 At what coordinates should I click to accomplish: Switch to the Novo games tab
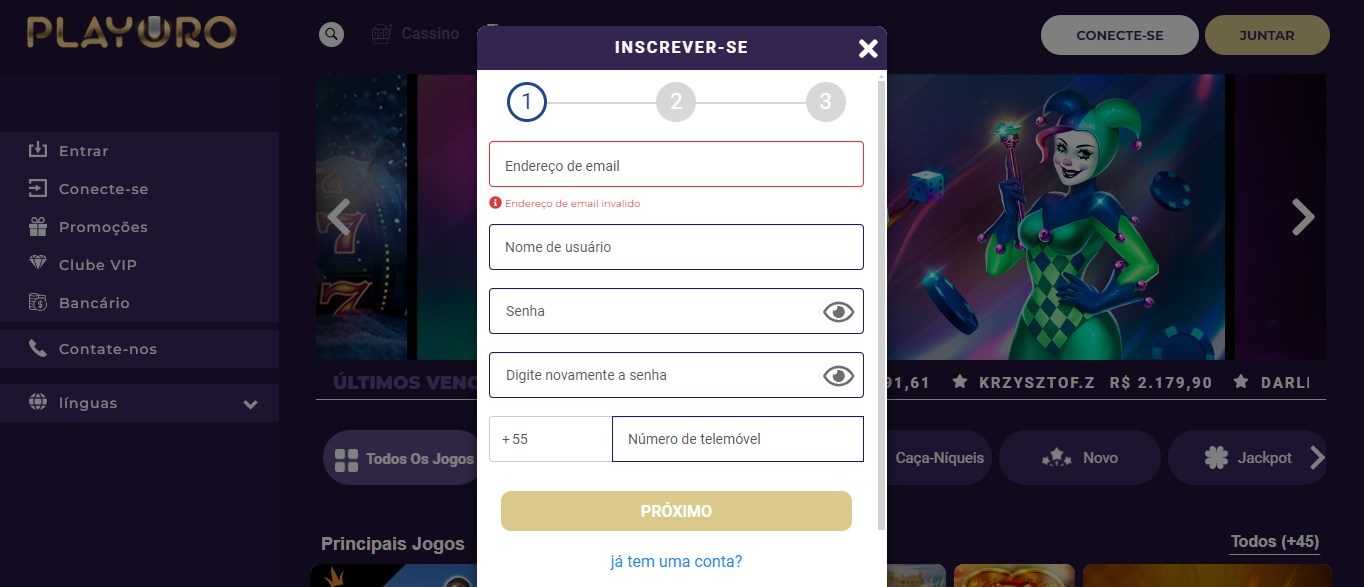[x=1080, y=458]
